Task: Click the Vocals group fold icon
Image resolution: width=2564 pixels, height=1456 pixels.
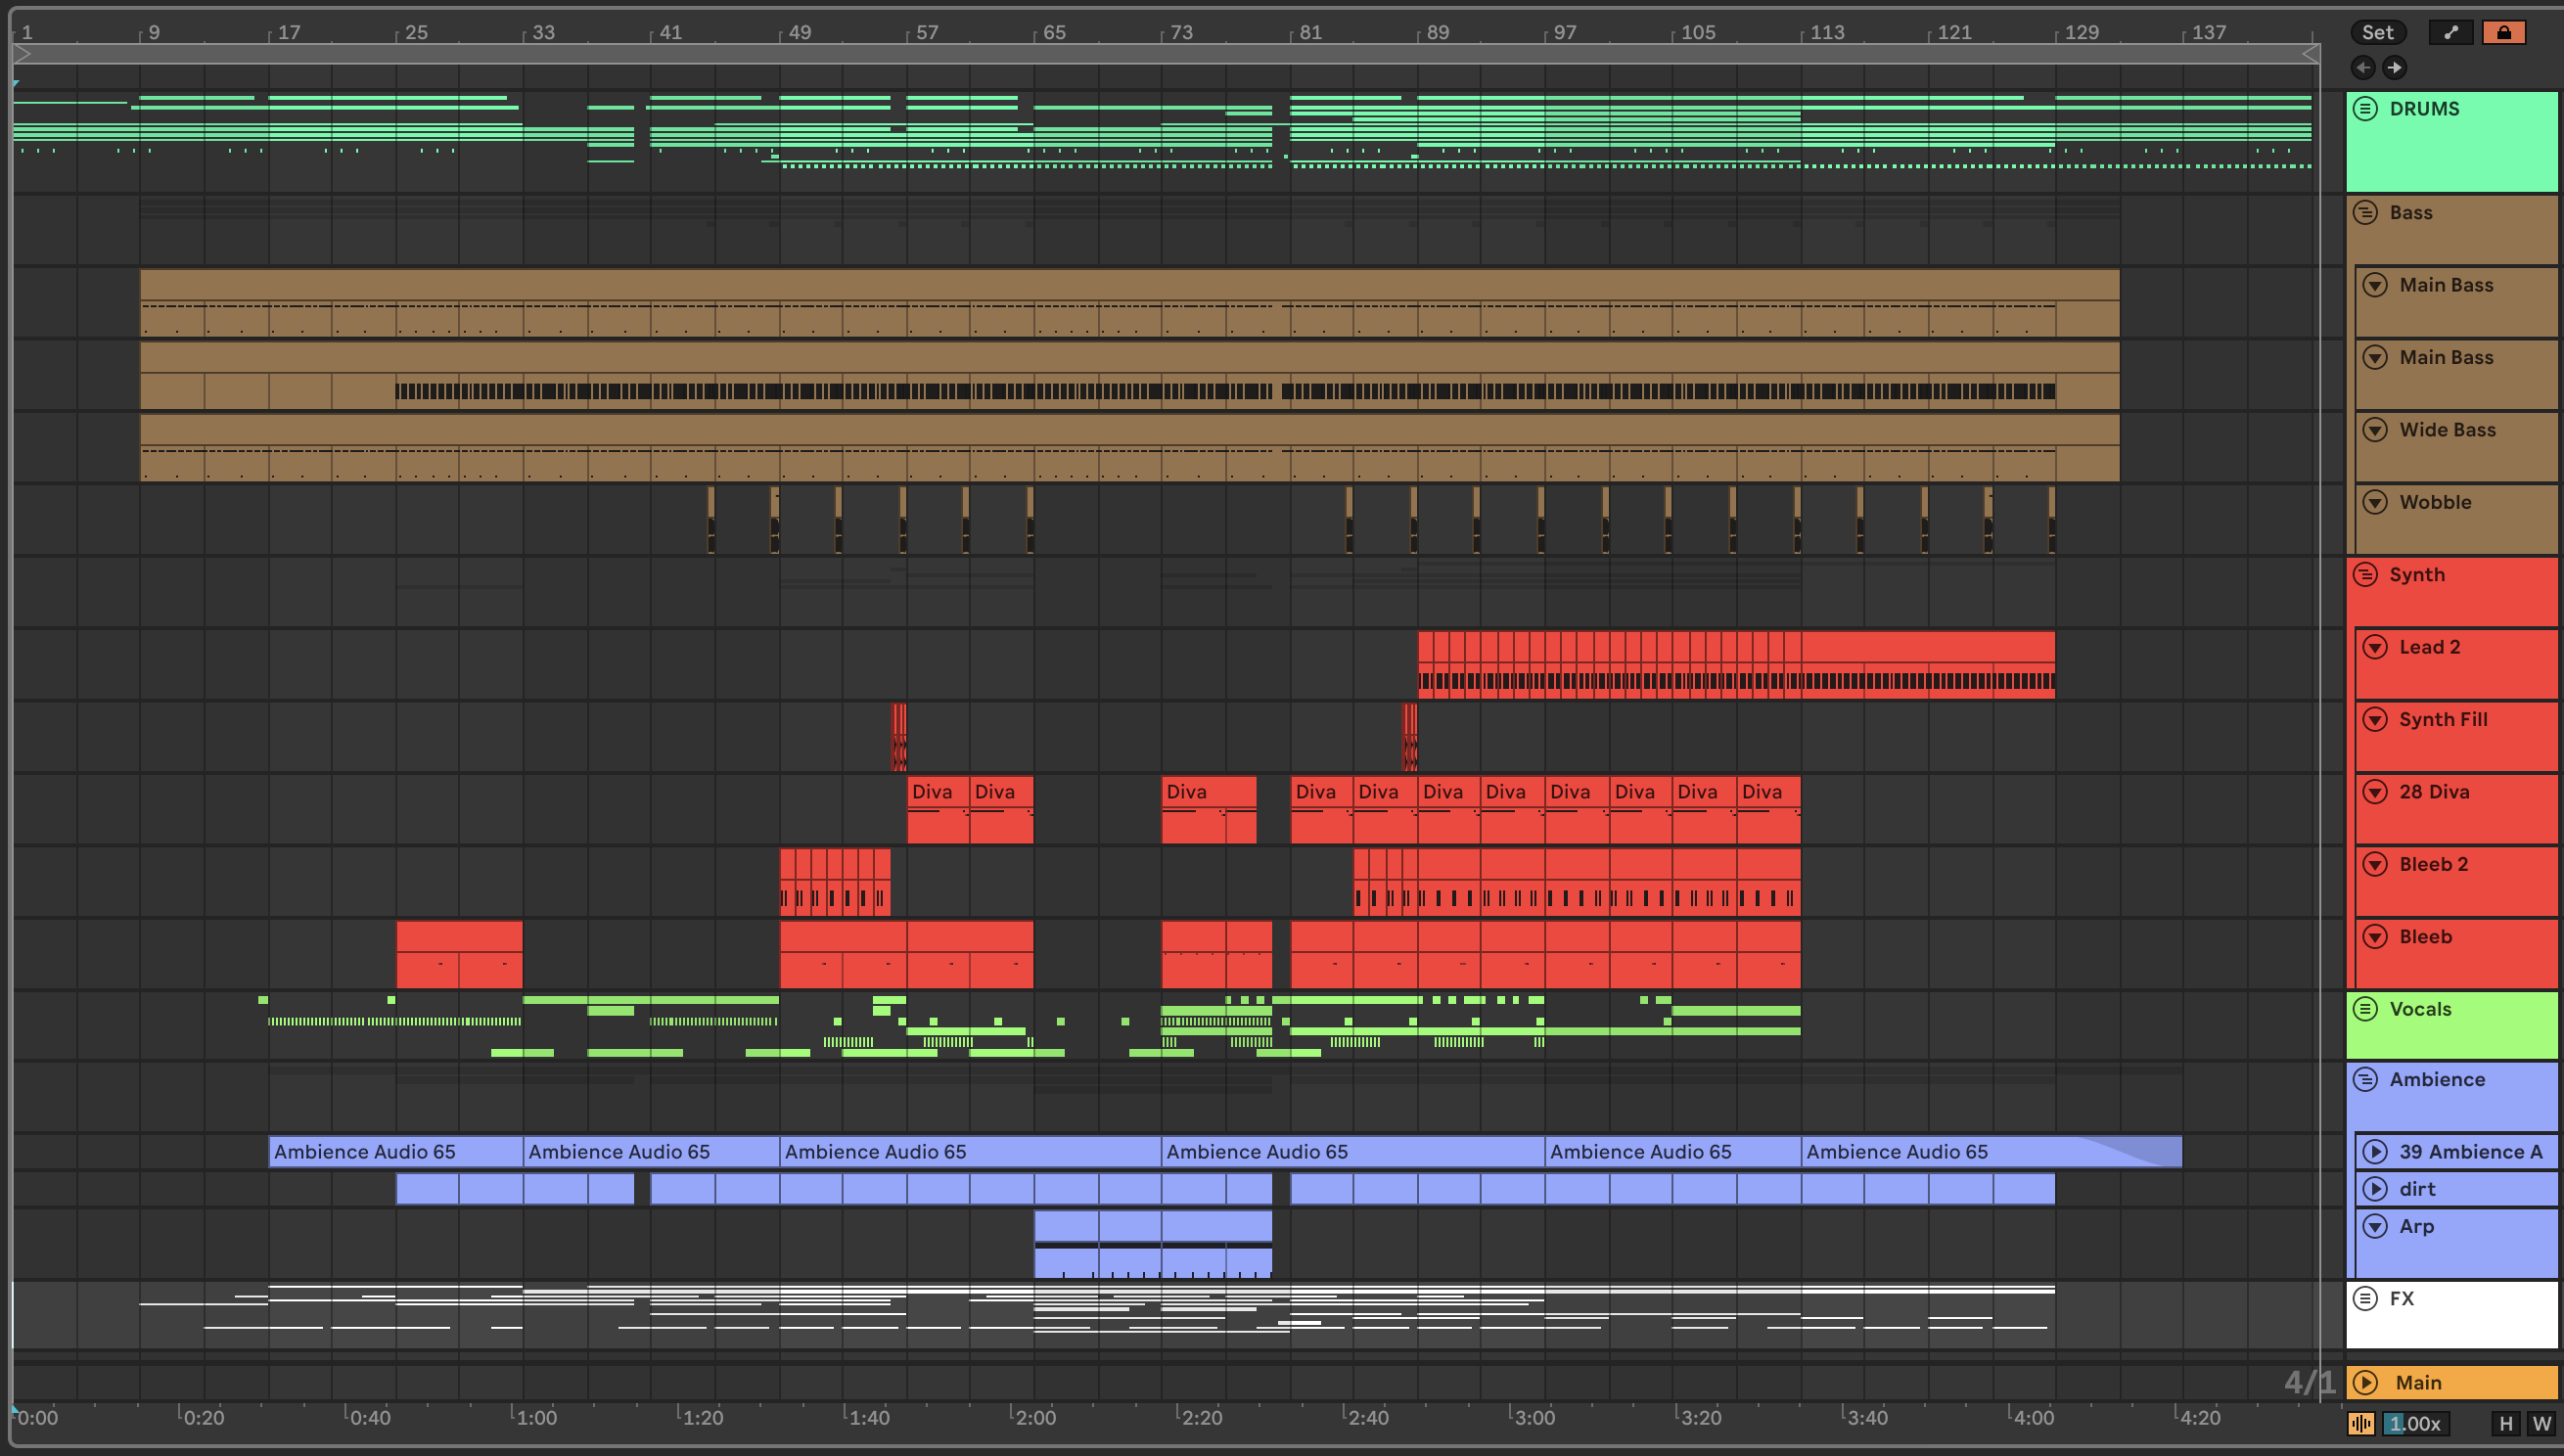Action: (2365, 1009)
